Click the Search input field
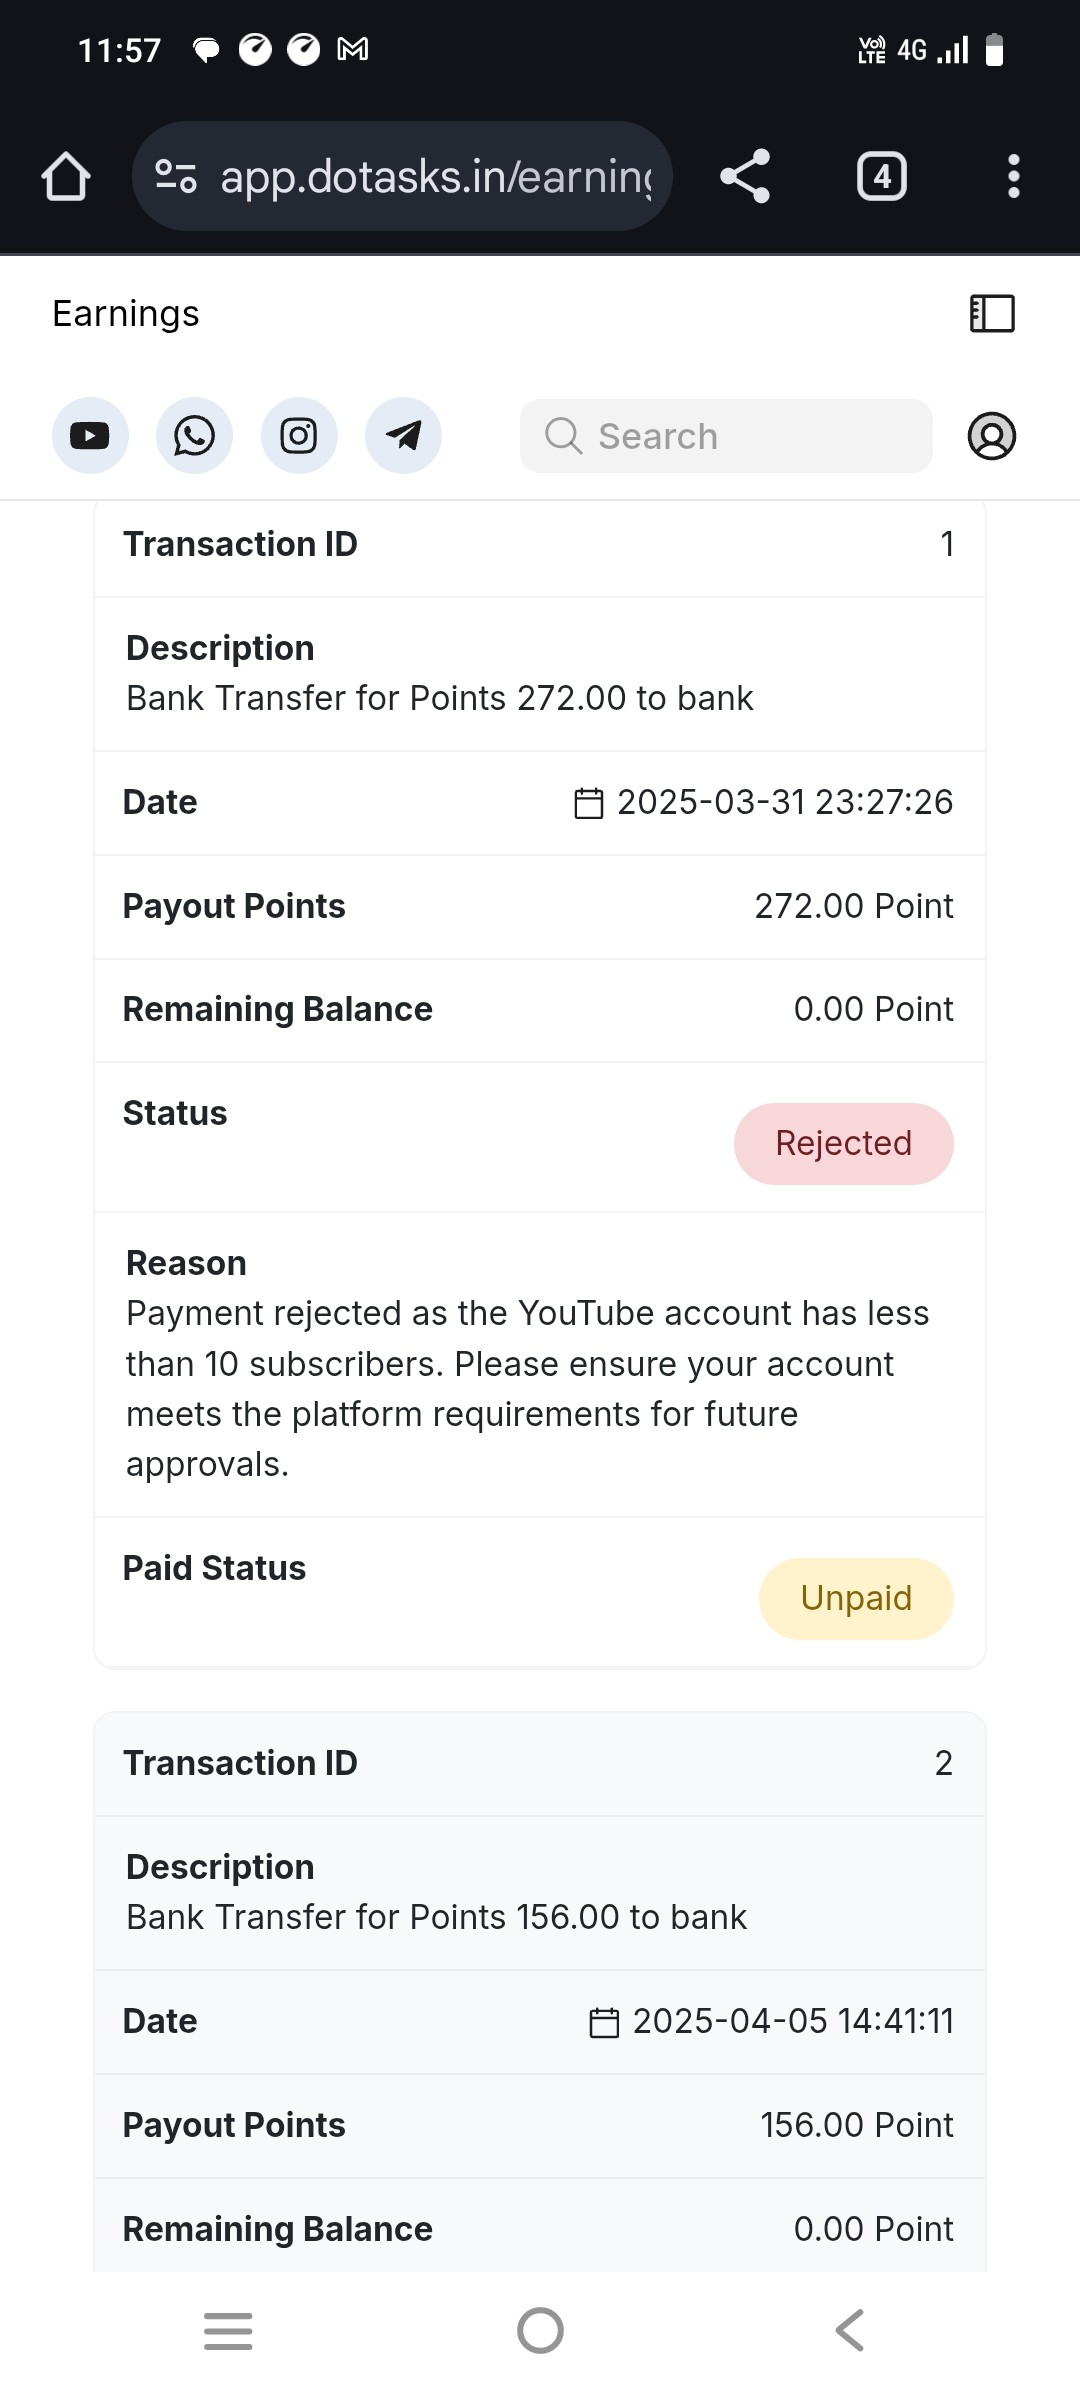The width and height of the screenshot is (1080, 2388). pos(726,436)
